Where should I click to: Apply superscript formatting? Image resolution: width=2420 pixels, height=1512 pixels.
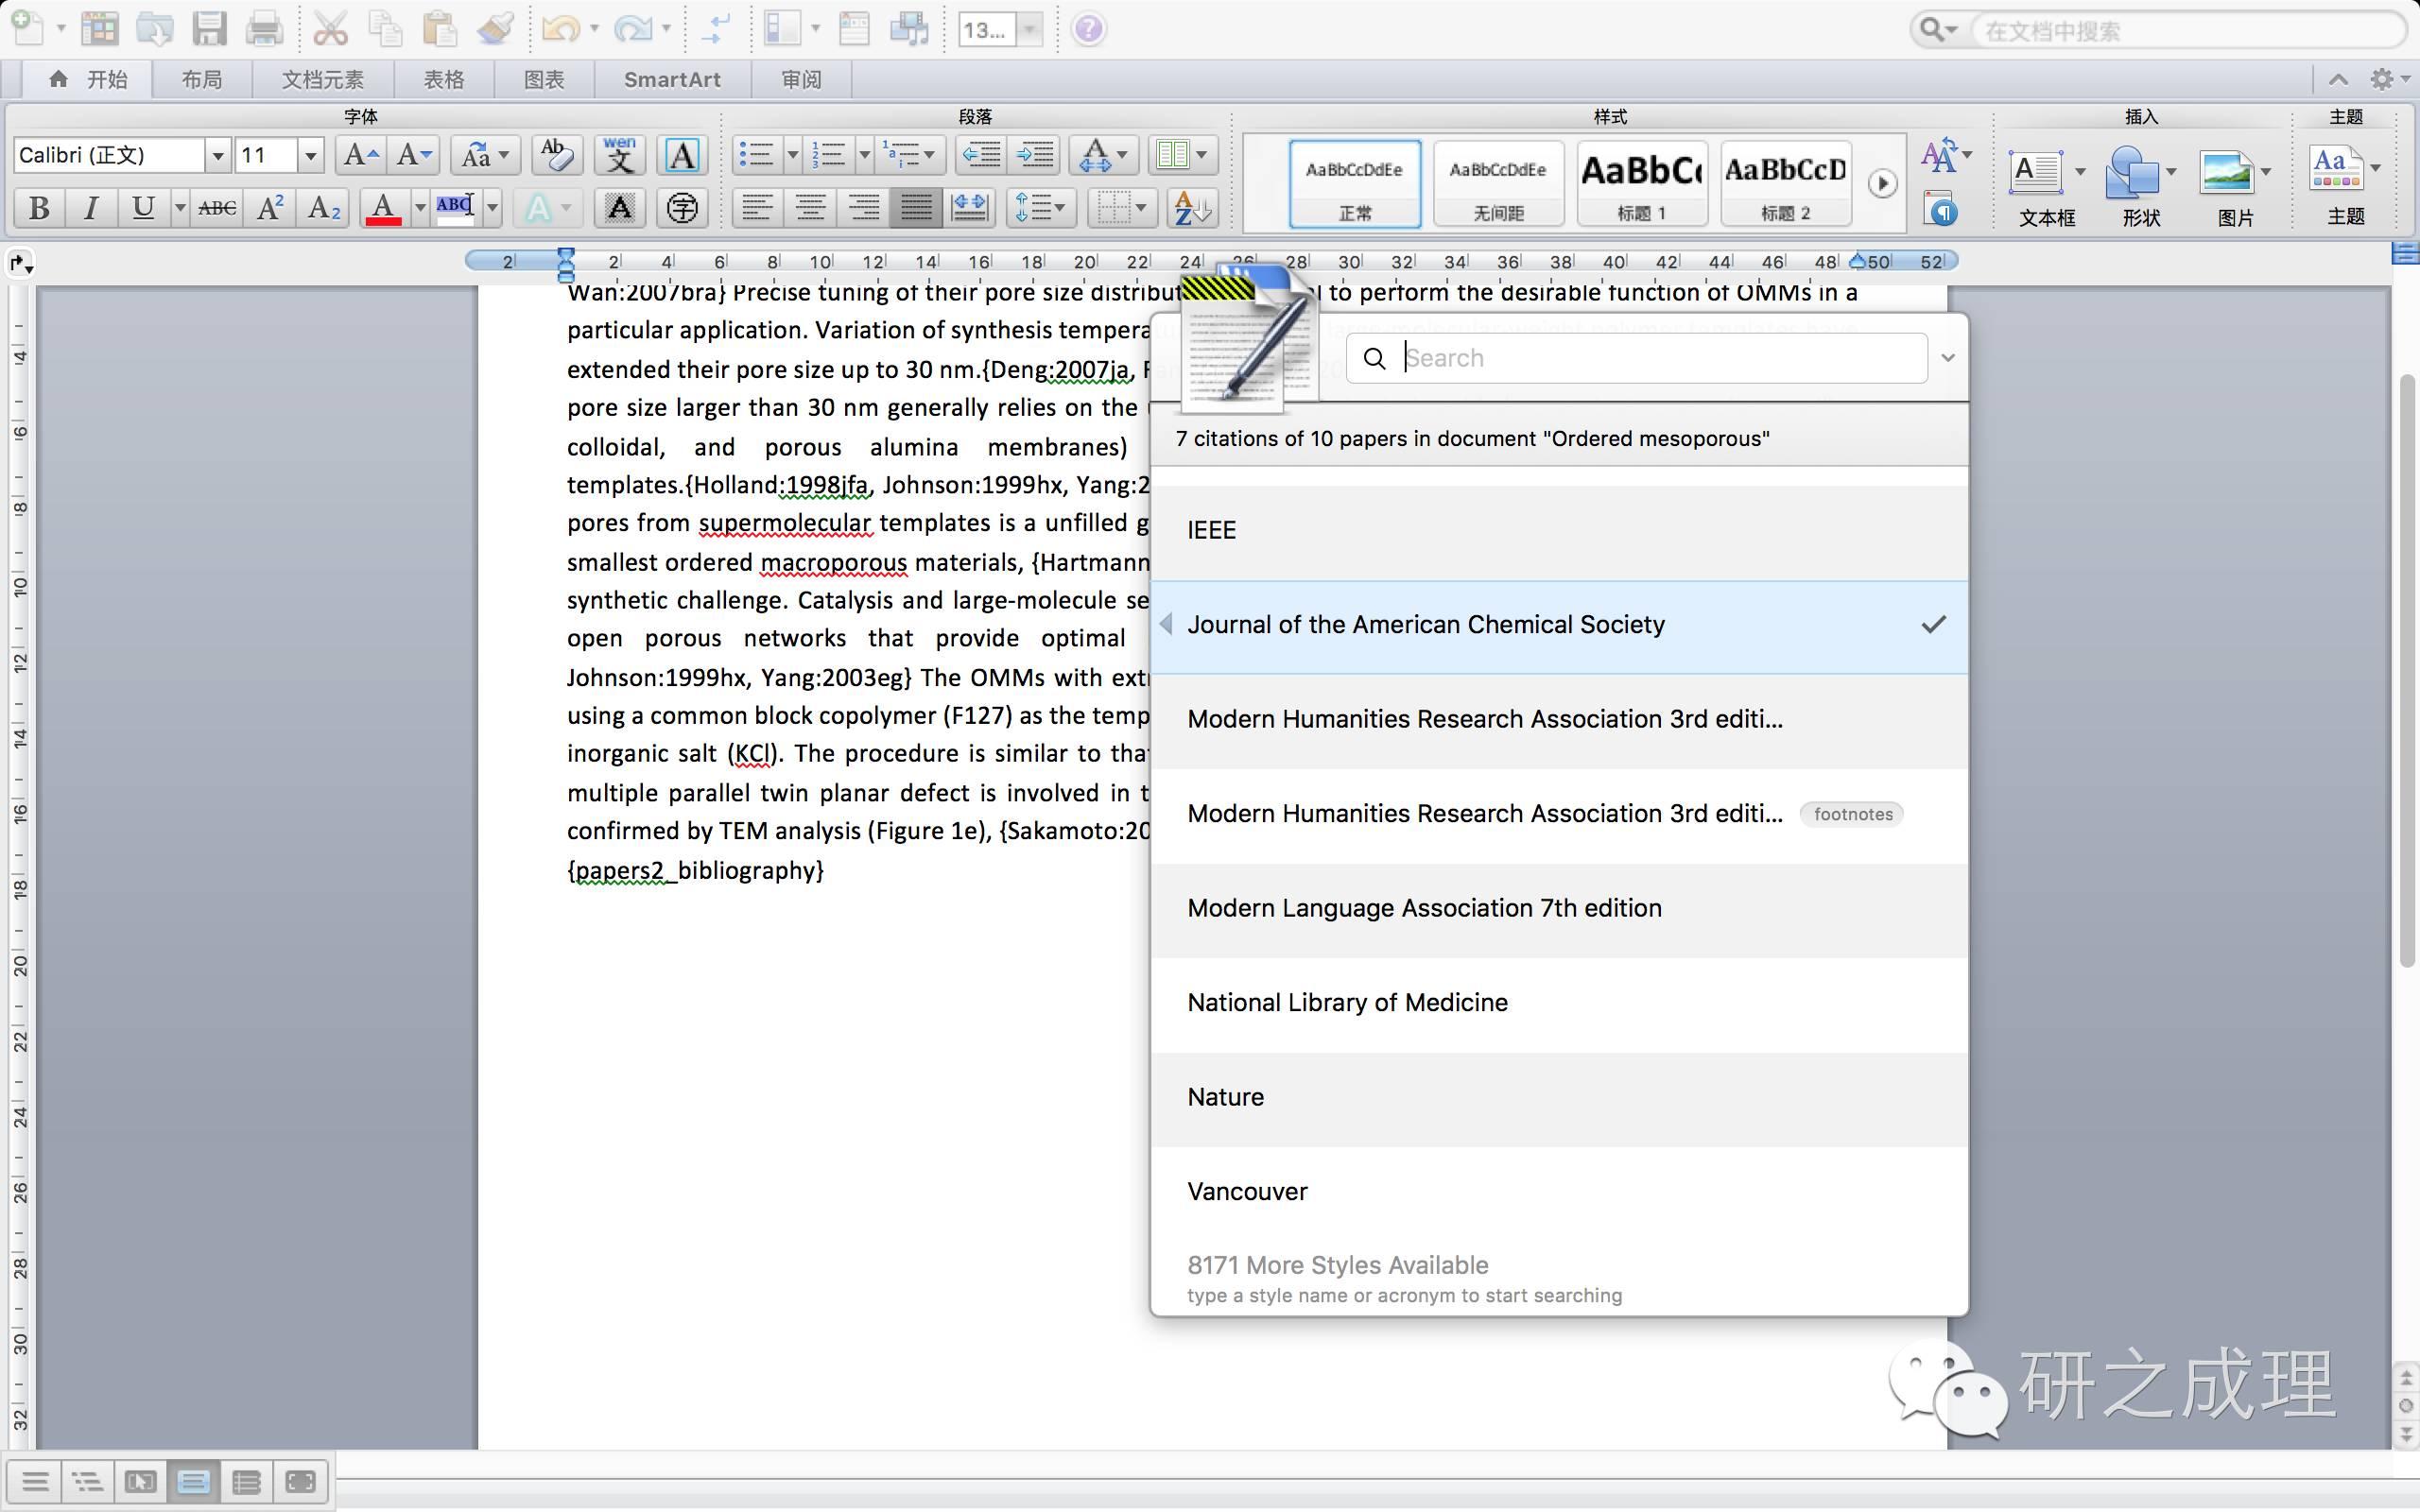click(x=270, y=208)
